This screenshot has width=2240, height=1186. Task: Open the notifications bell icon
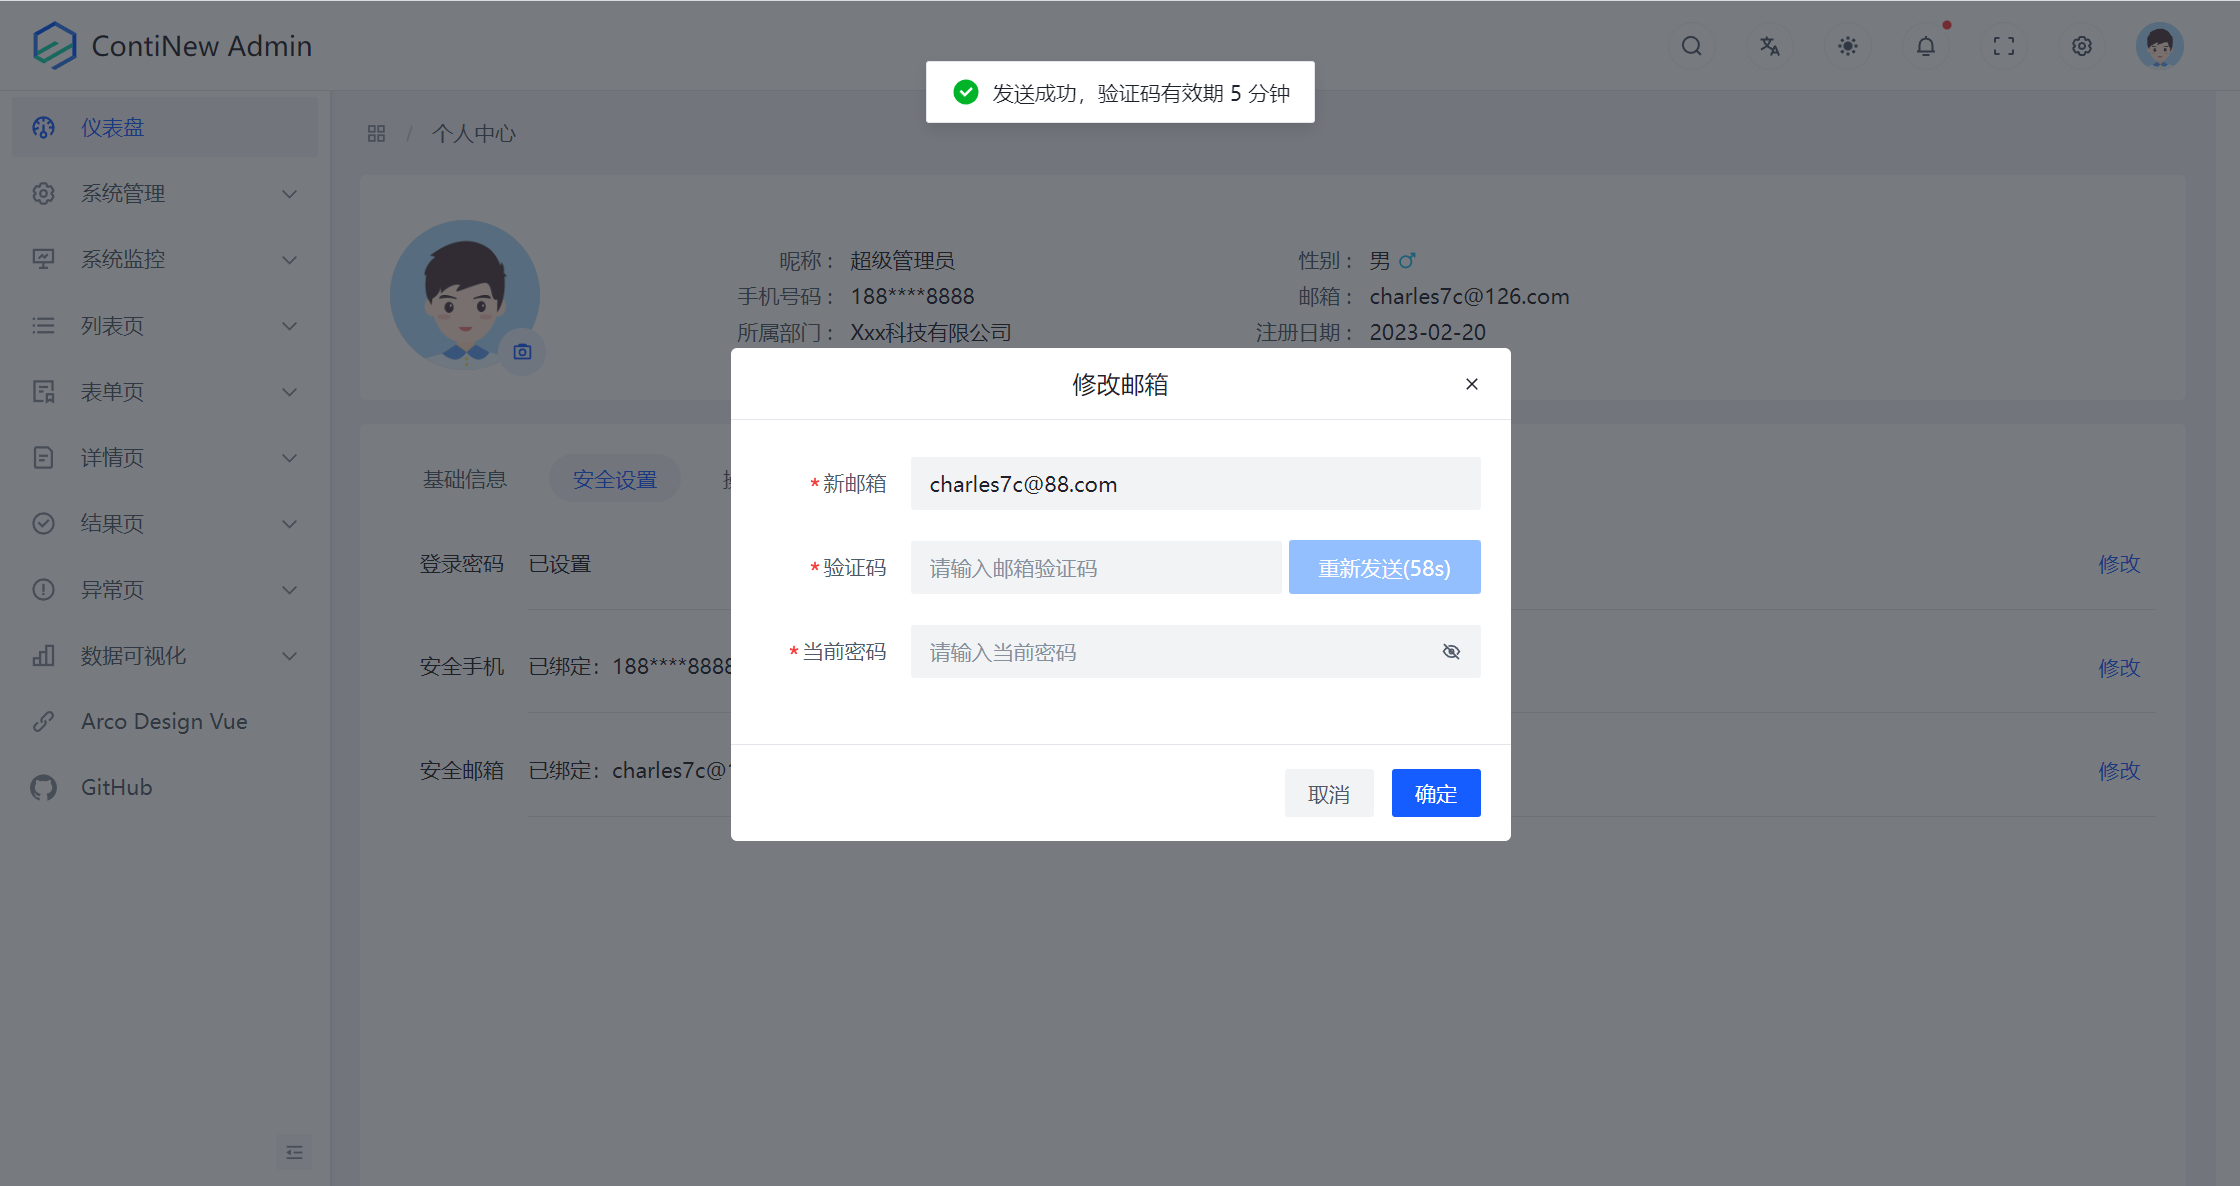(1925, 46)
